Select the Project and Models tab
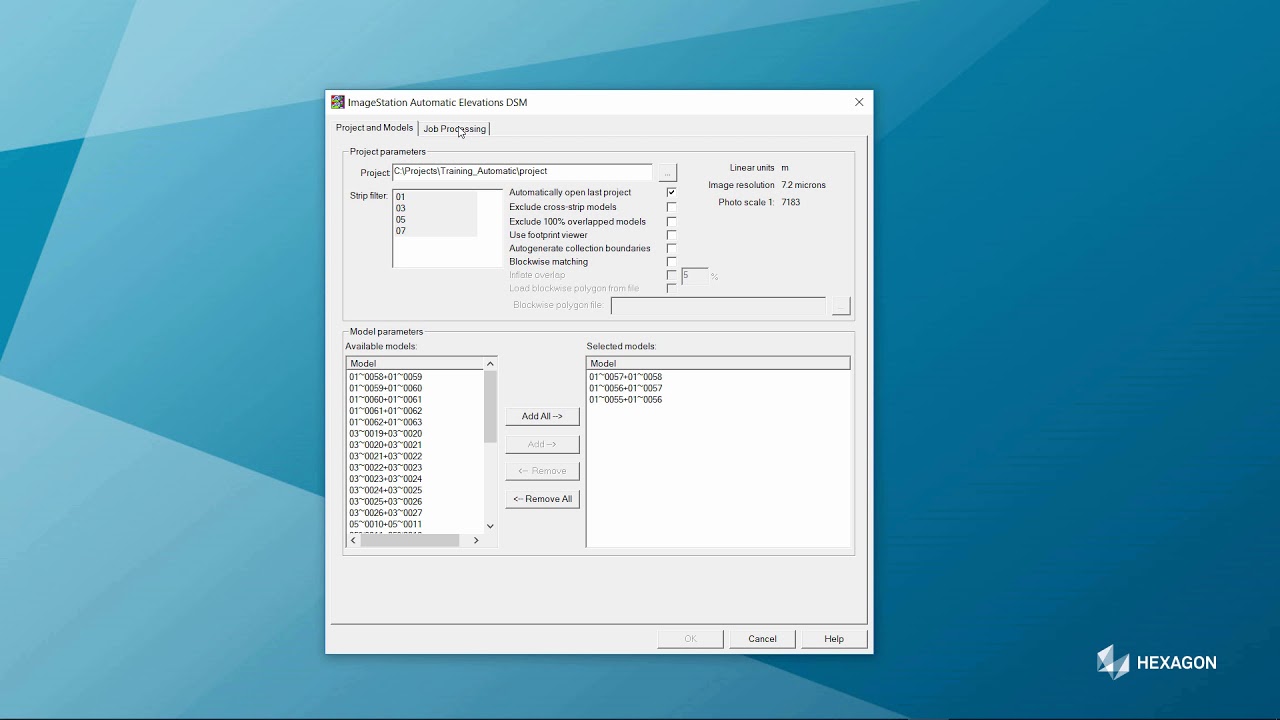 (374, 128)
